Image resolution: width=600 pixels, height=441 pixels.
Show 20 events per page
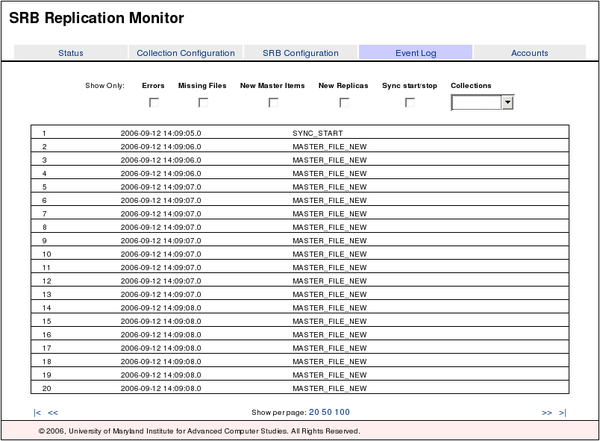tap(313, 412)
